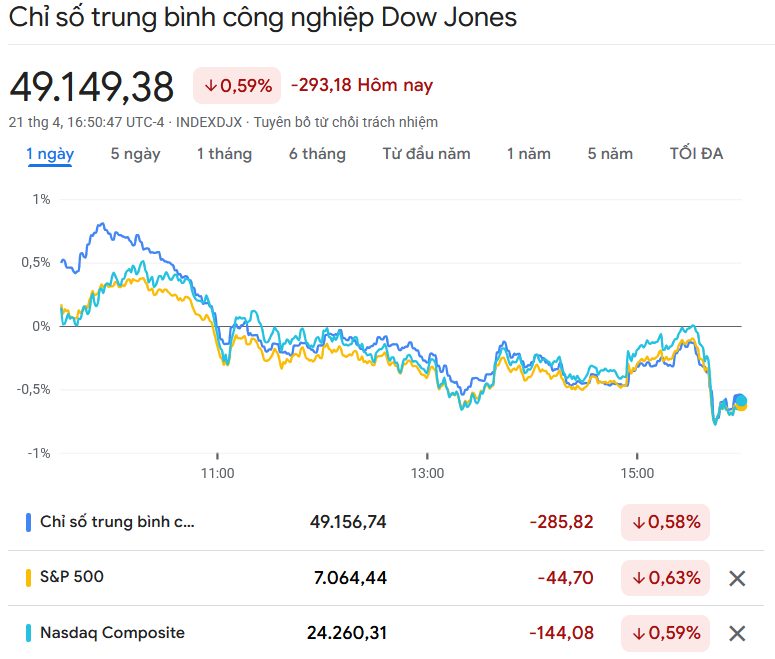Remove S&P 500 comparison with X icon
775x659 pixels.
[x=737, y=578]
